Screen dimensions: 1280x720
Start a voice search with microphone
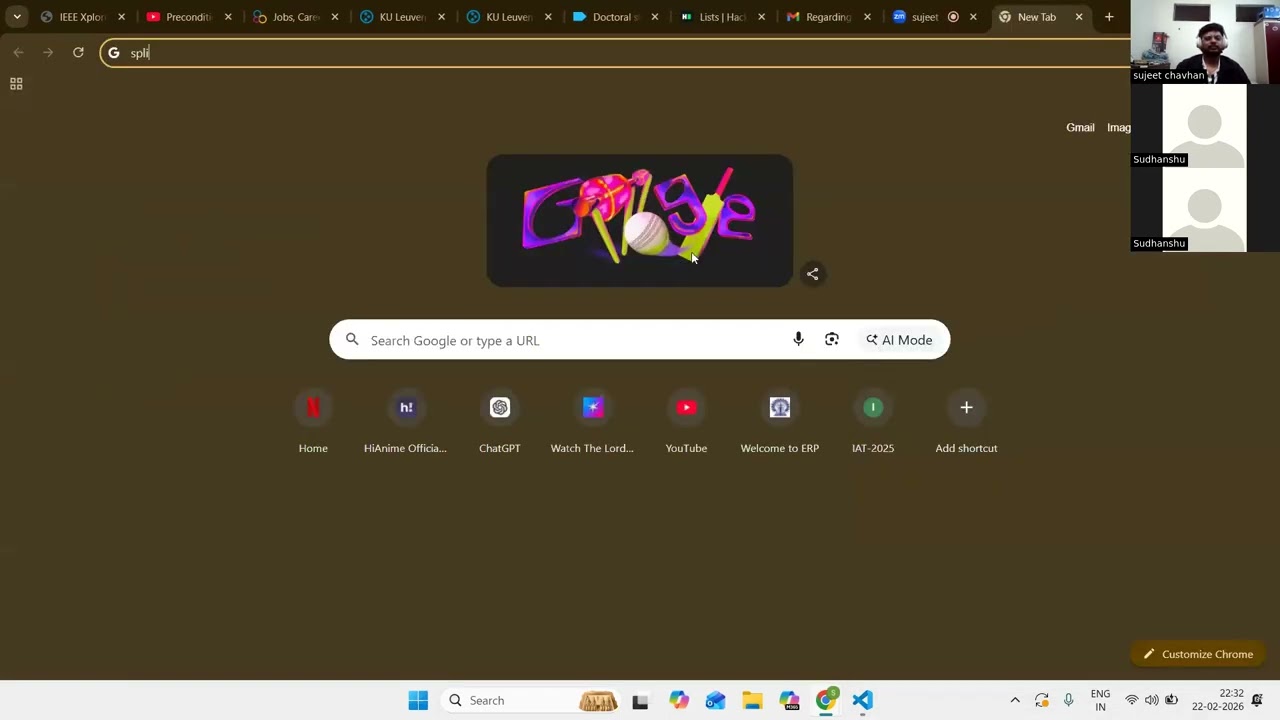point(798,340)
